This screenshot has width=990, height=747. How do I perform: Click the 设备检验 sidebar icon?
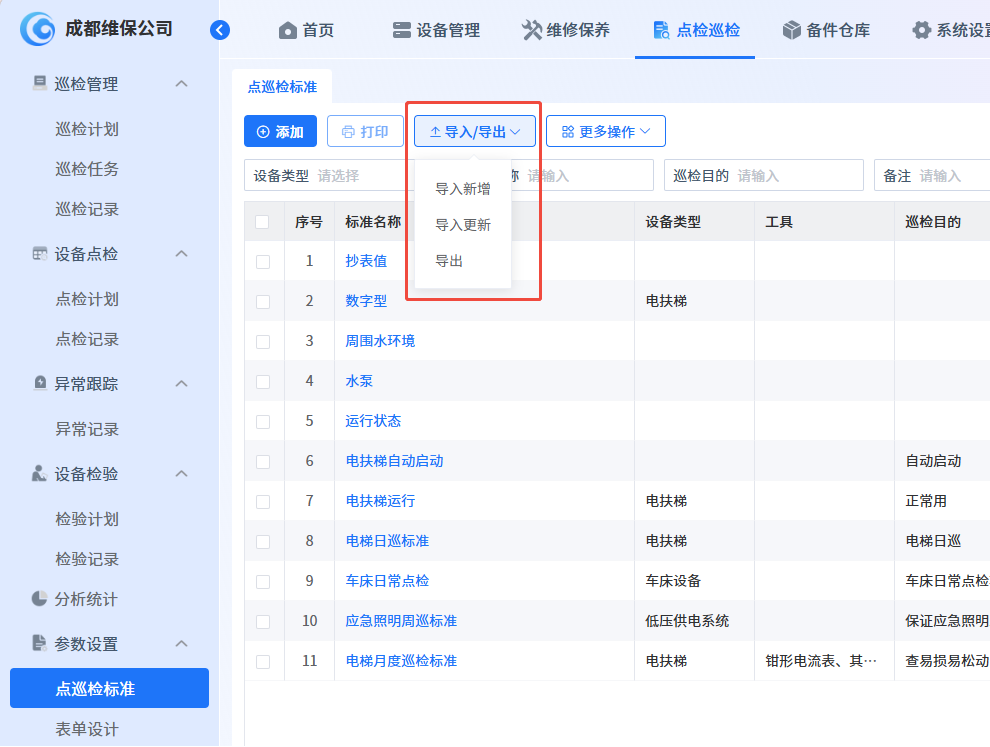pyautogui.click(x=39, y=473)
